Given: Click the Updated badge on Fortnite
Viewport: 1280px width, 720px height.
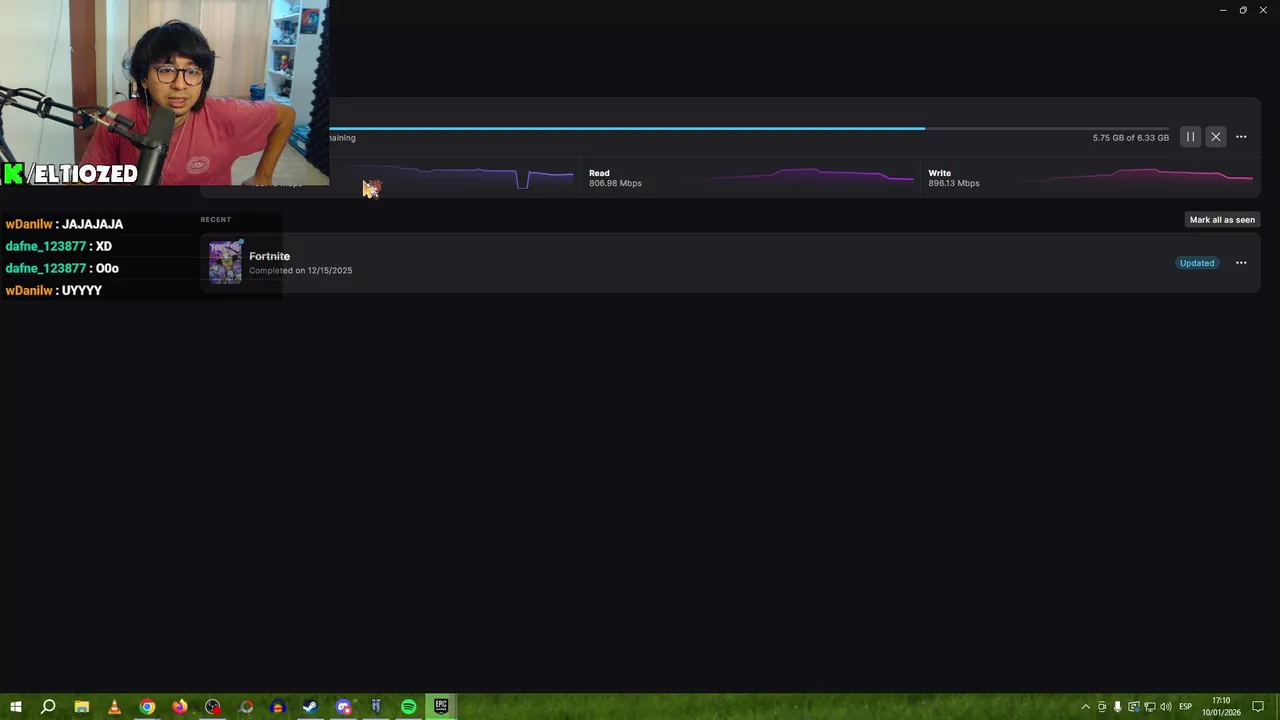Looking at the screenshot, I should coord(1197,263).
